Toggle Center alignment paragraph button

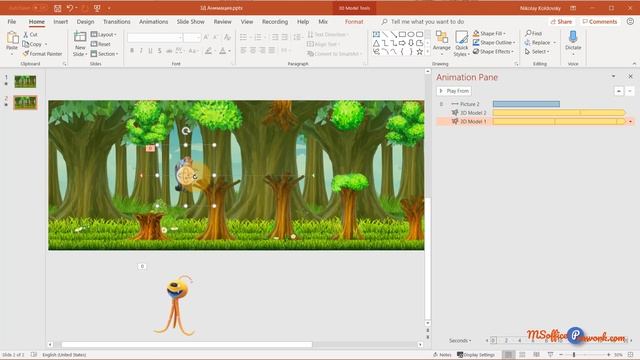pos(253,50)
